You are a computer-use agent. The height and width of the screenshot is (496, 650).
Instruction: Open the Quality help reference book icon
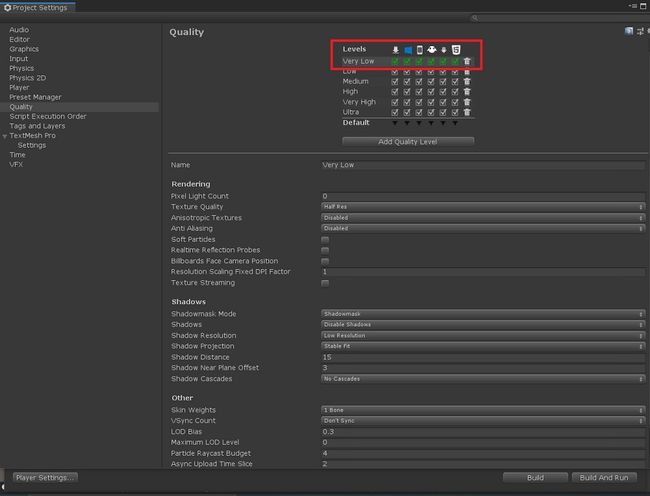coord(629,31)
